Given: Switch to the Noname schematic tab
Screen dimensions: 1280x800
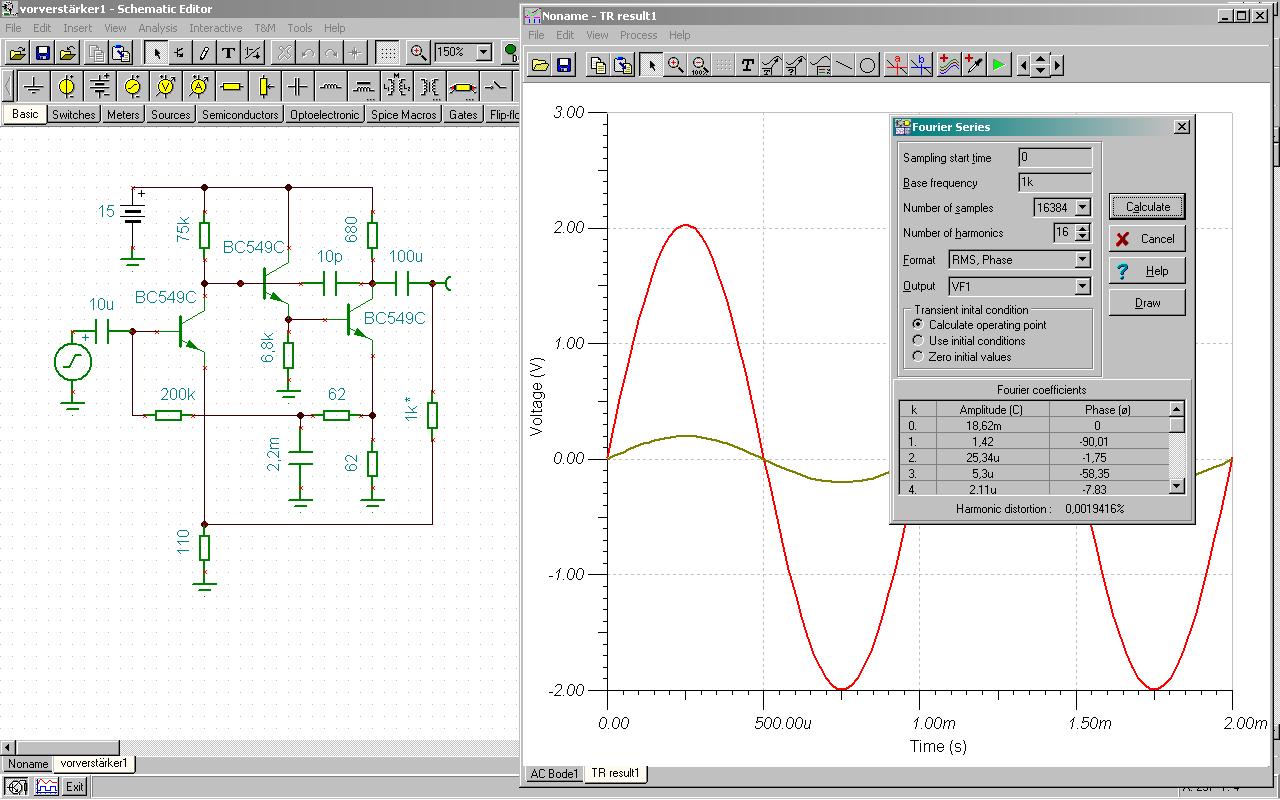Looking at the screenshot, I should [28, 764].
